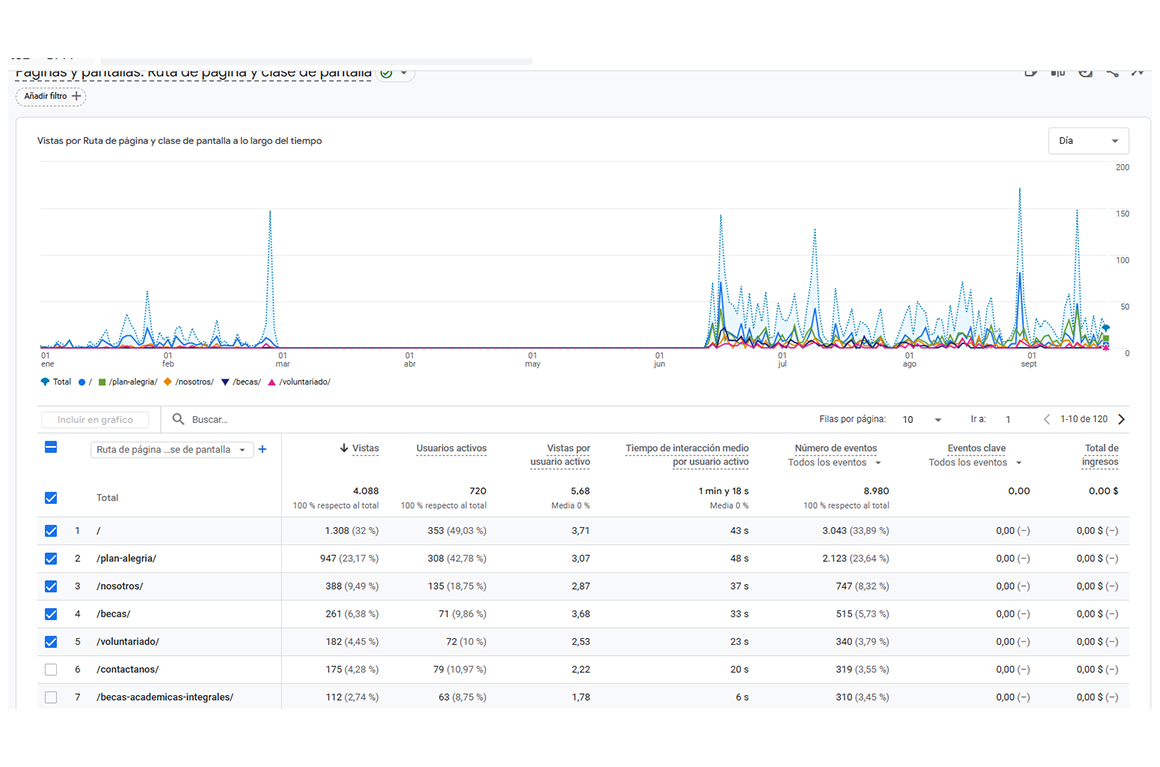Click the Añadir filtro button
The image size is (1160, 767).
(51, 96)
